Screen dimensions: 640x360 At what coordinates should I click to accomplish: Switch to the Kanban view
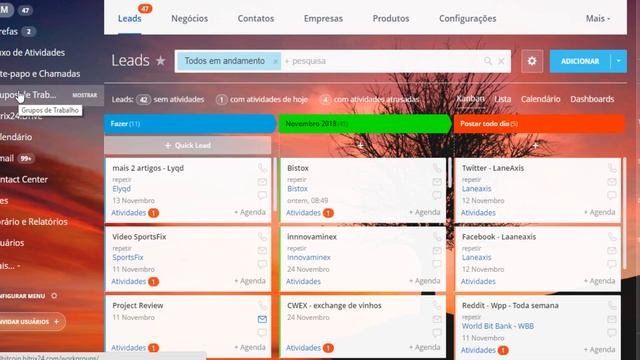pos(470,99)
